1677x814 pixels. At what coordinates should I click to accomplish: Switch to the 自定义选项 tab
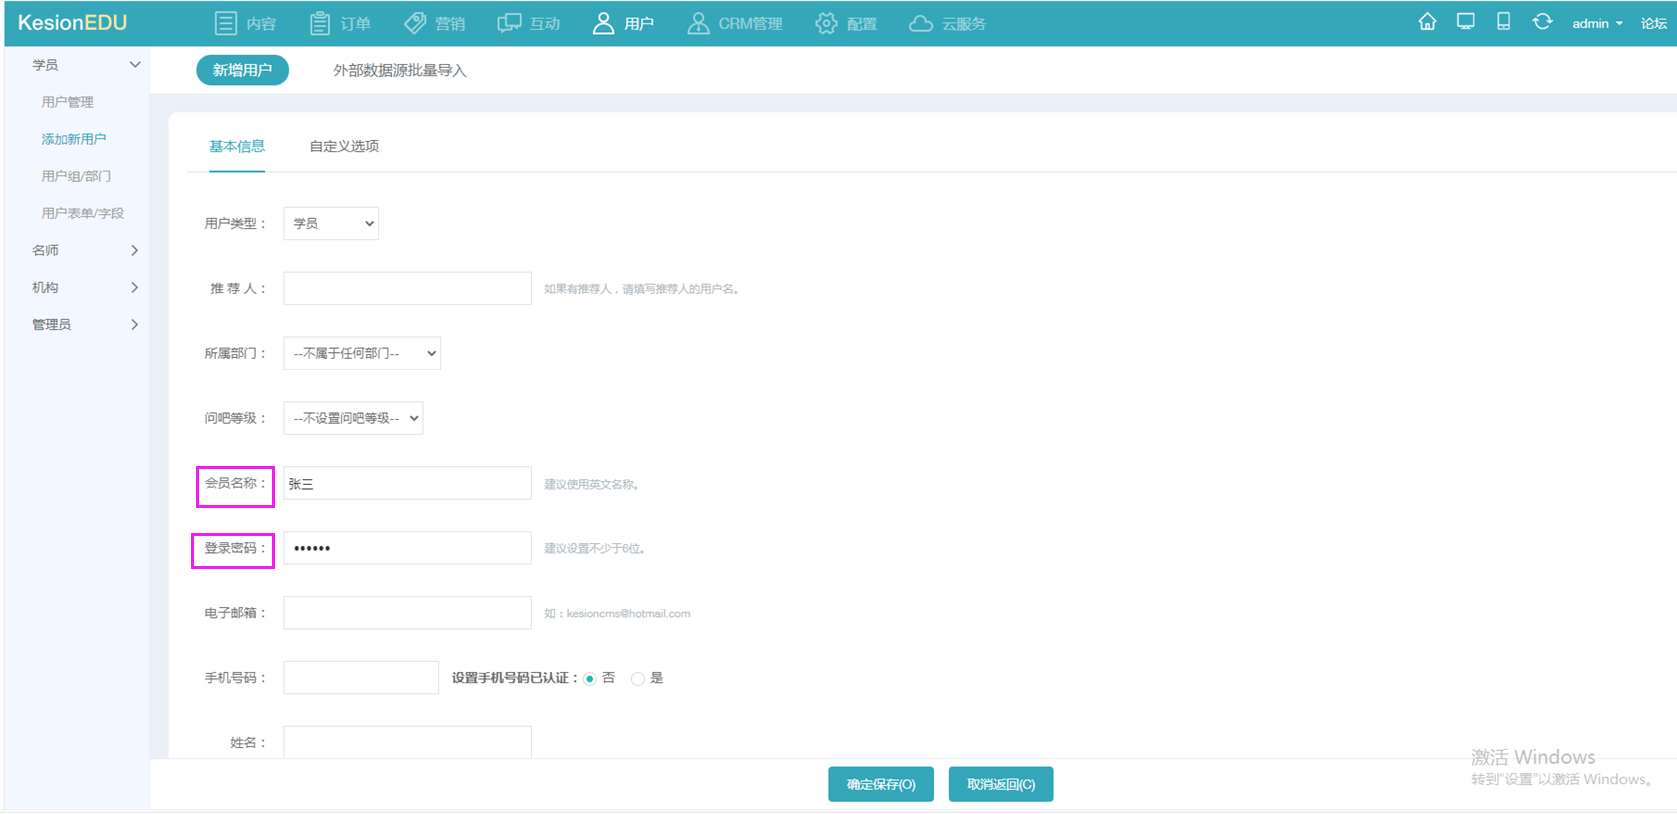coord(344,146)
